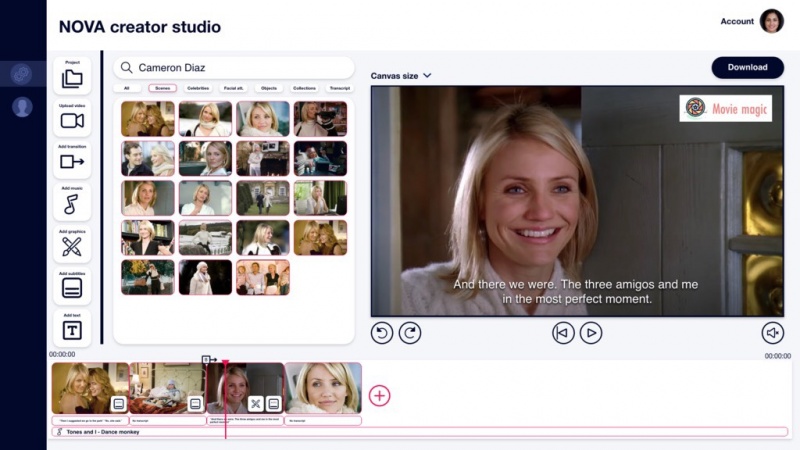Screen dimensions: 800x450
Task: Mute the preview volume
Action: (772, 333)
